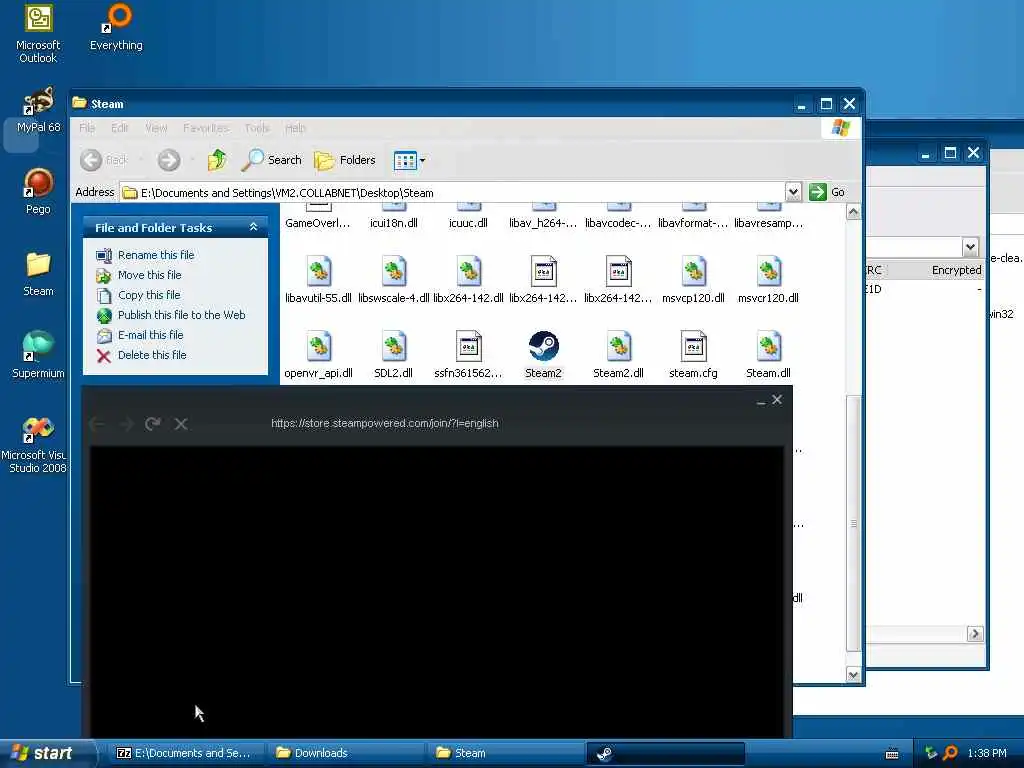
Task: Open the Edit menu
Action: point(120,128)
